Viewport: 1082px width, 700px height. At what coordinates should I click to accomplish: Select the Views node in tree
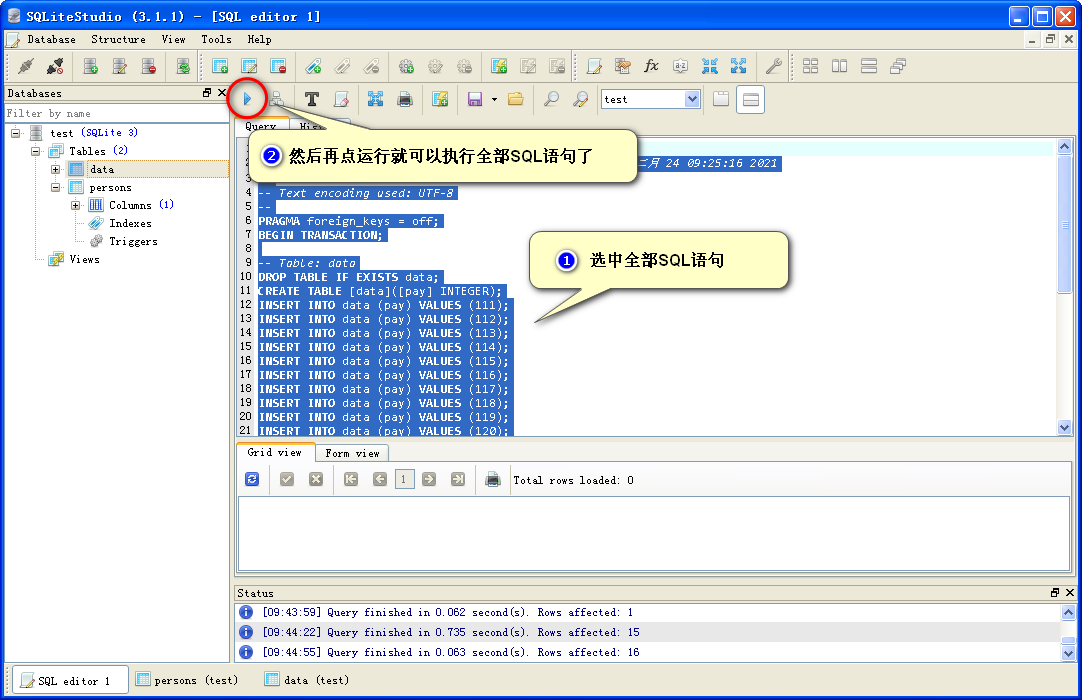tap(84, 259)
